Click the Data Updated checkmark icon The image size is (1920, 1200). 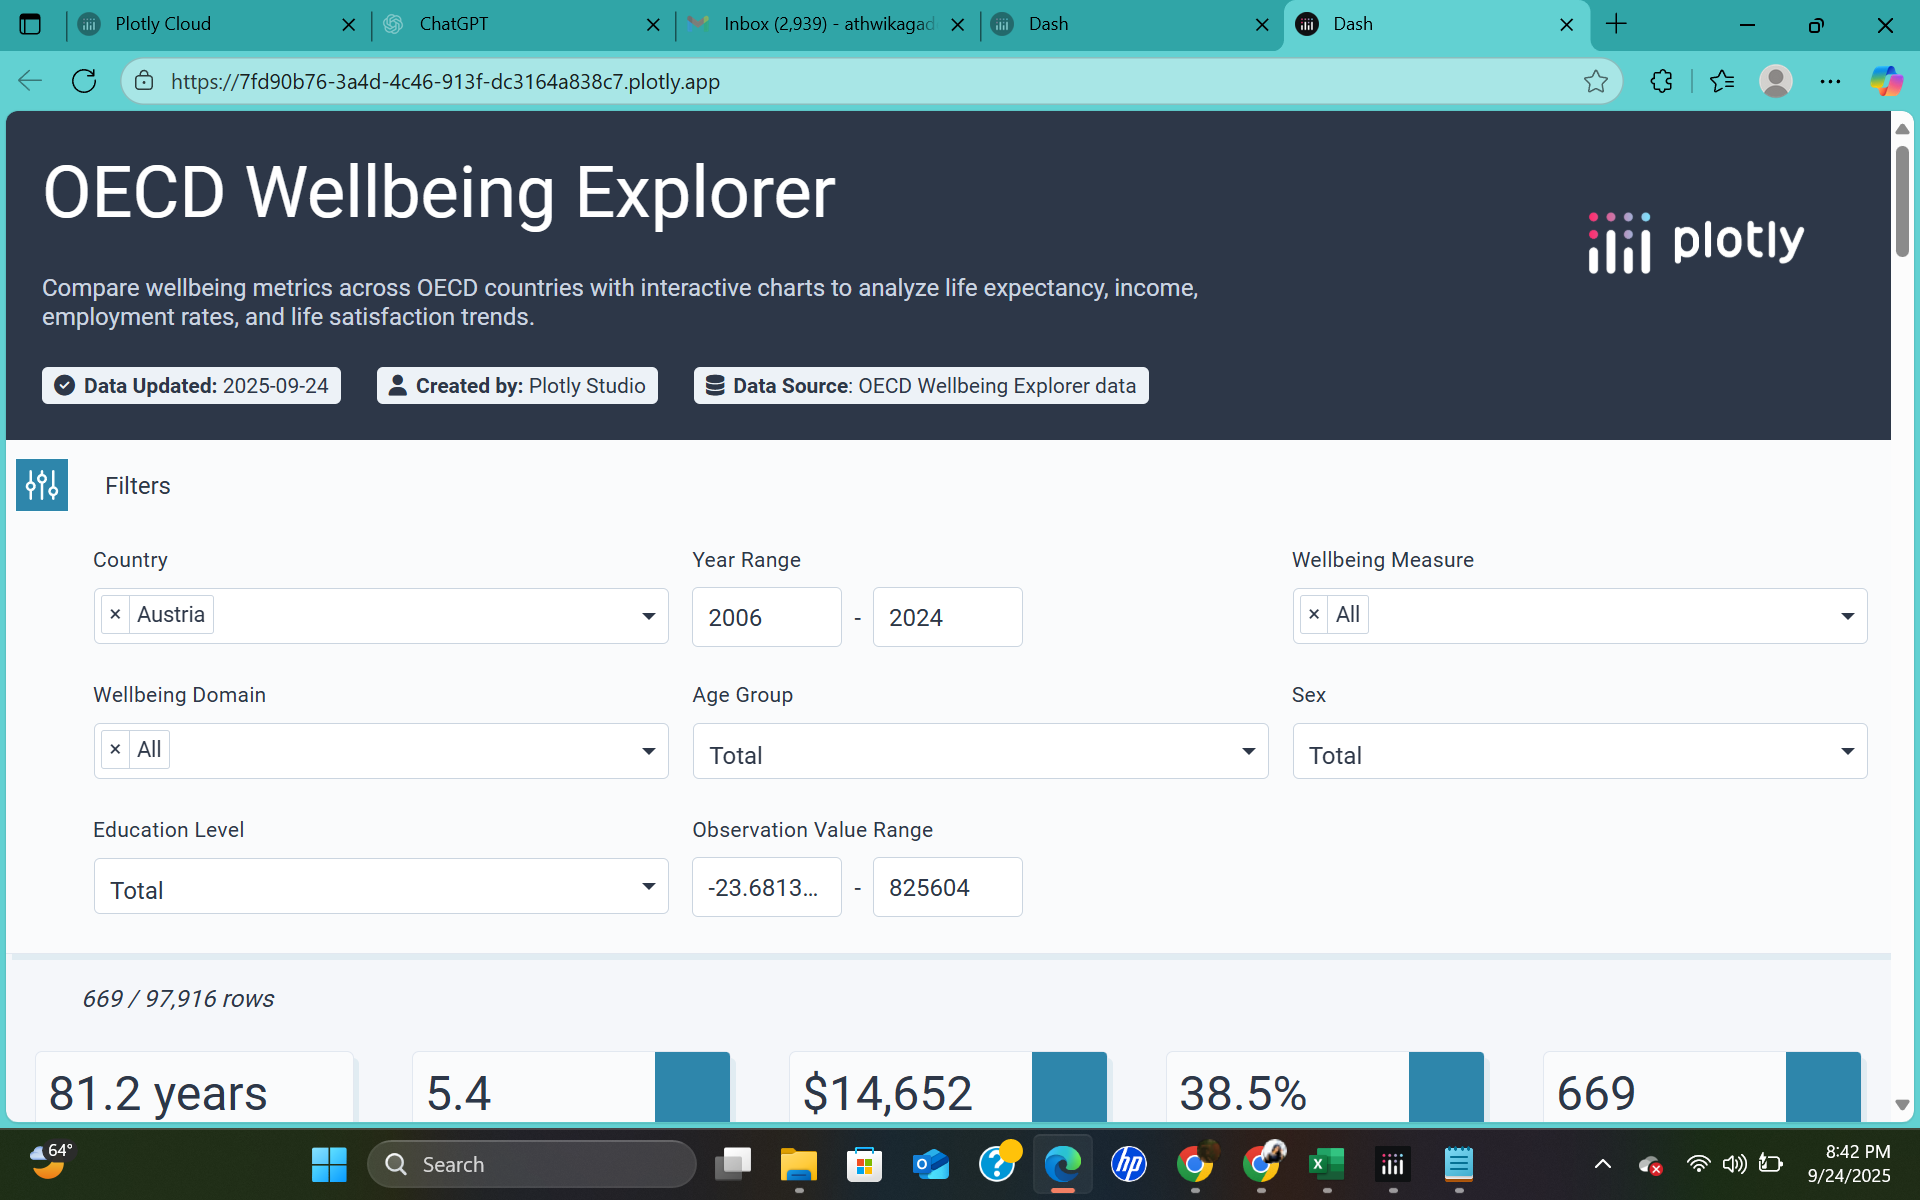[x=63, y=385]
